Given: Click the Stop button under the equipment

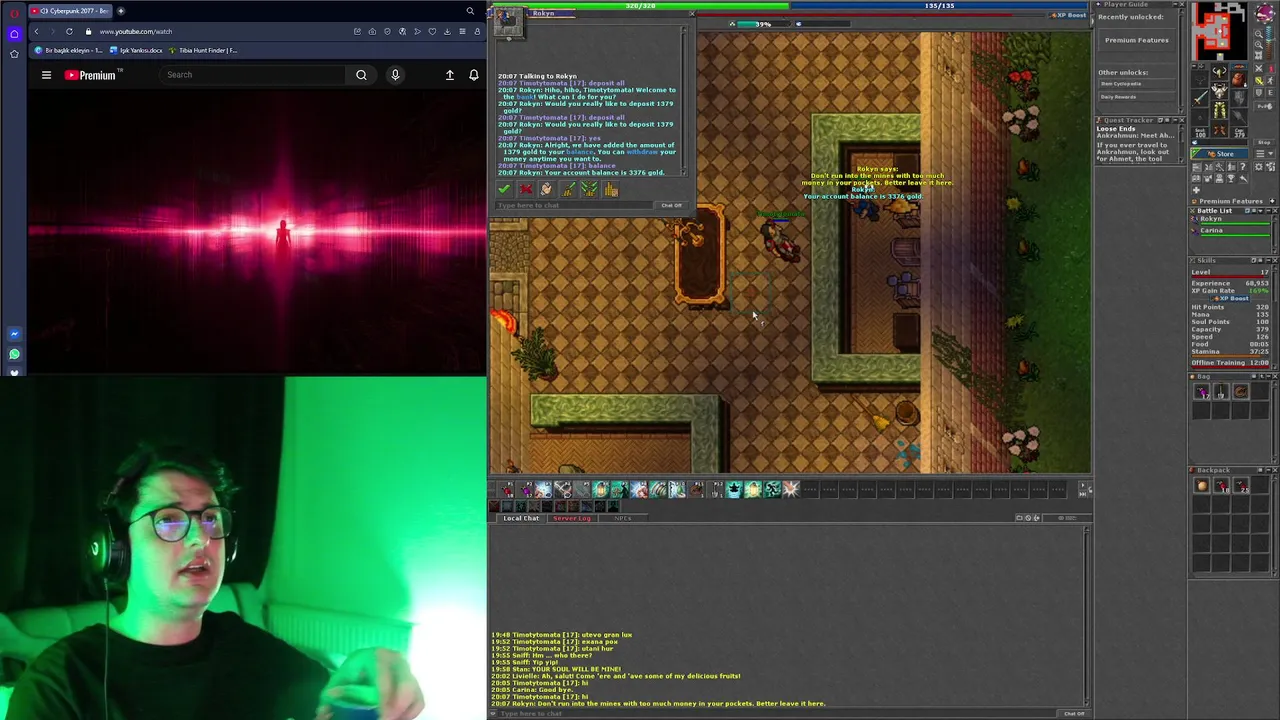Looking at the screenshot, I should click(1264, 142).
